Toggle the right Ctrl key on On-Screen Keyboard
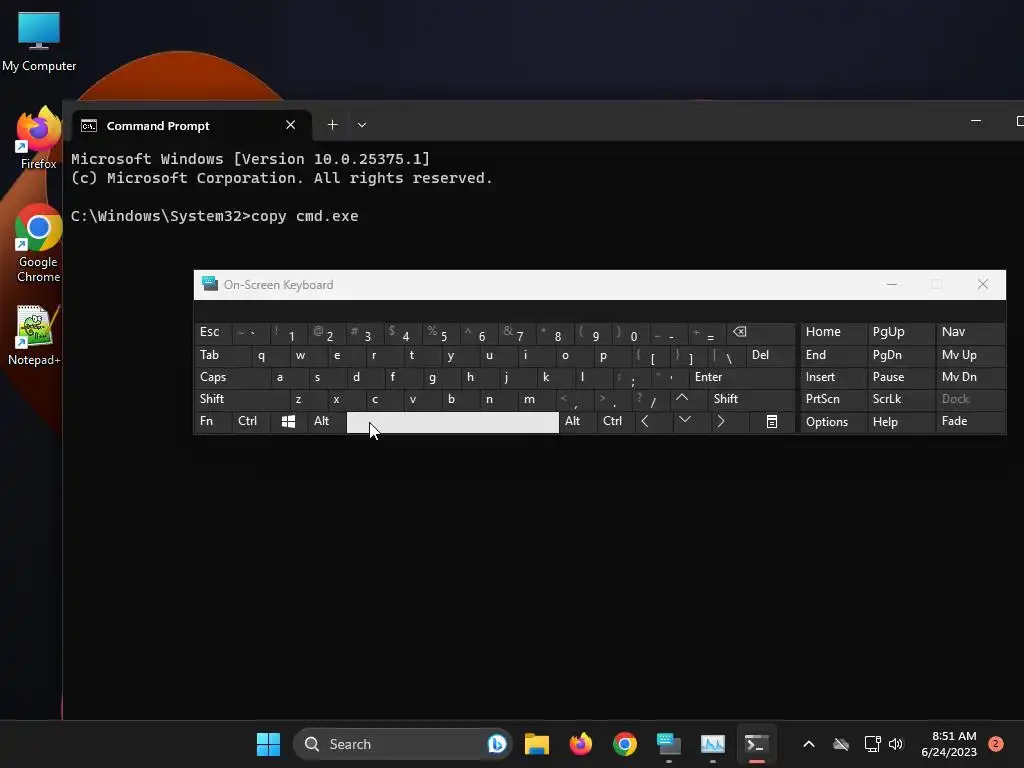The height and width of the screenshot is (768, 1024). click(x=615, y=422)
